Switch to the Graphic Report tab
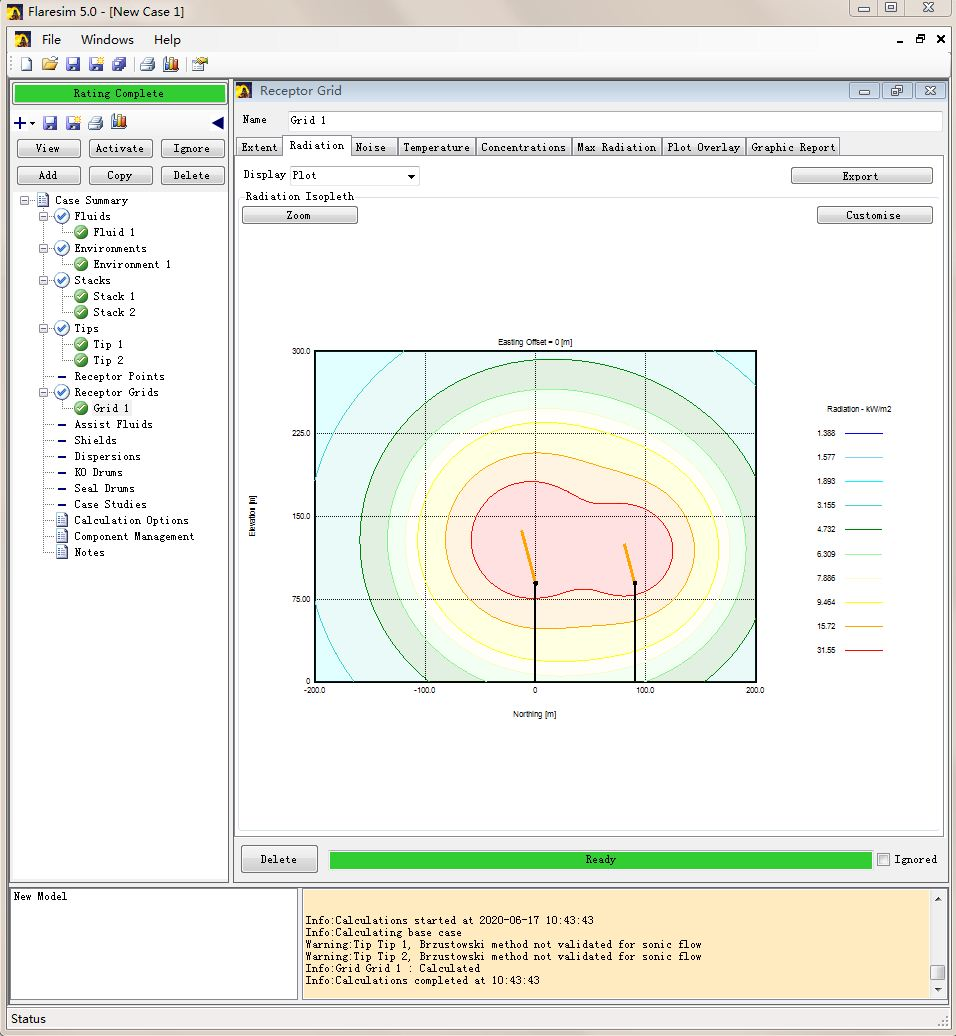956x1036 pixels. 793,147
